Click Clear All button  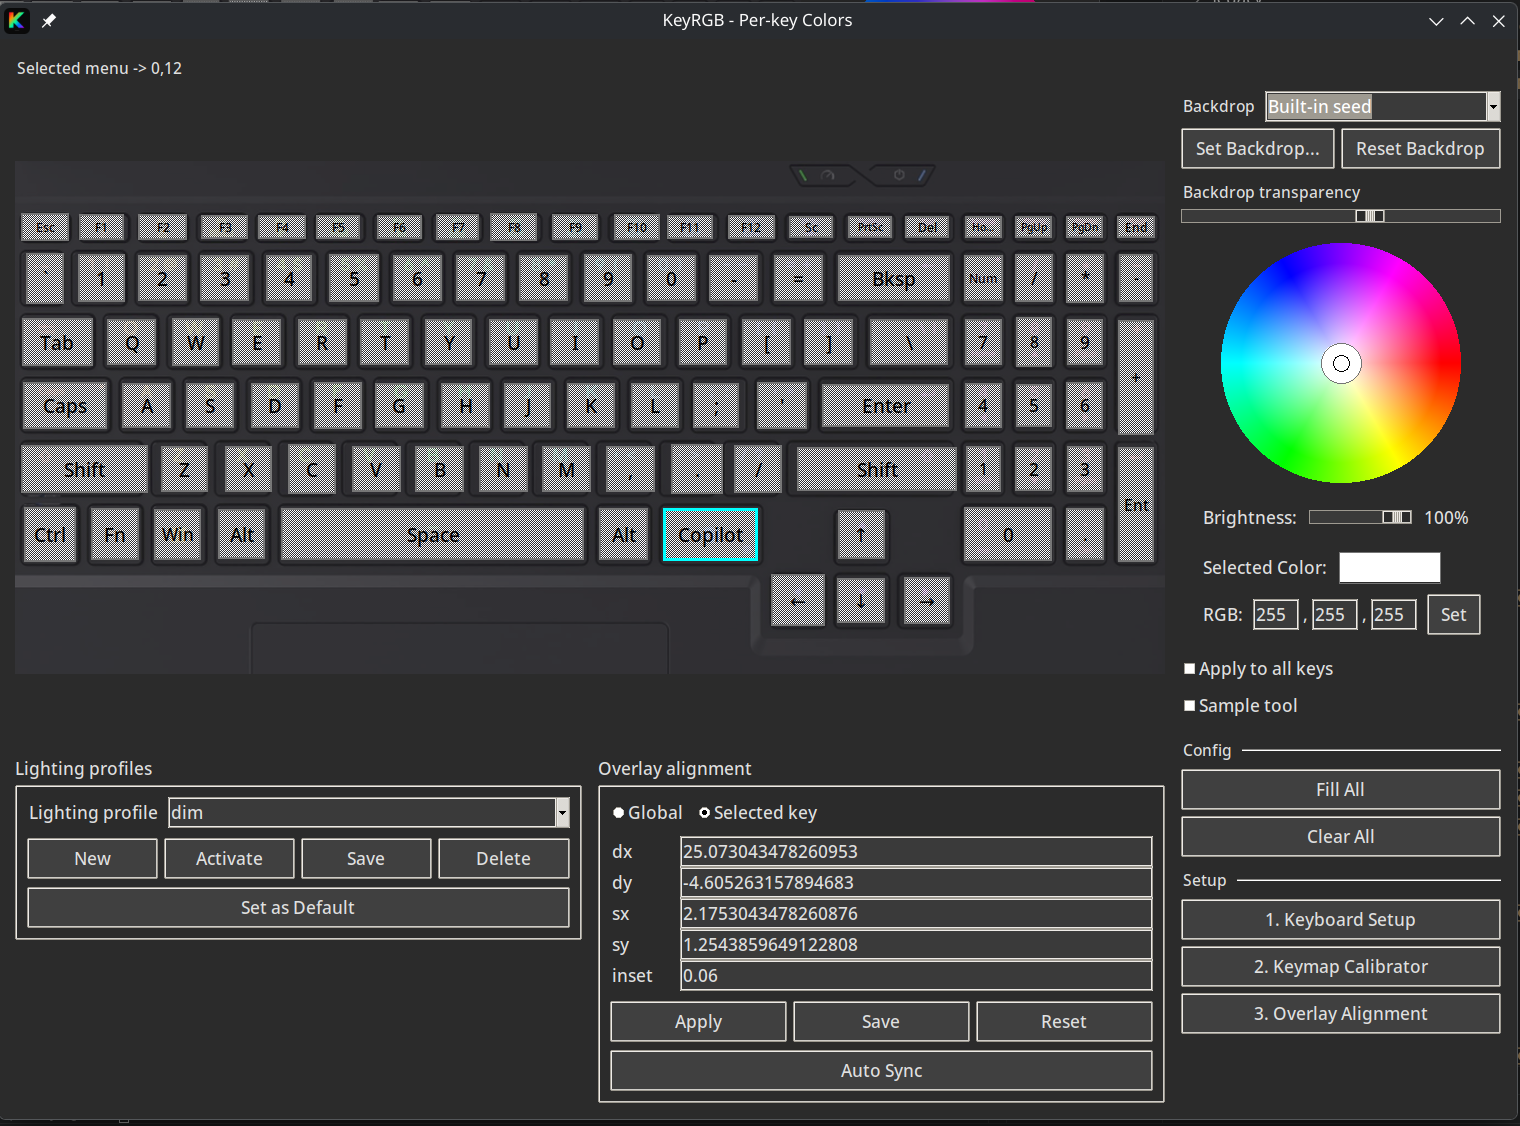1341,837
